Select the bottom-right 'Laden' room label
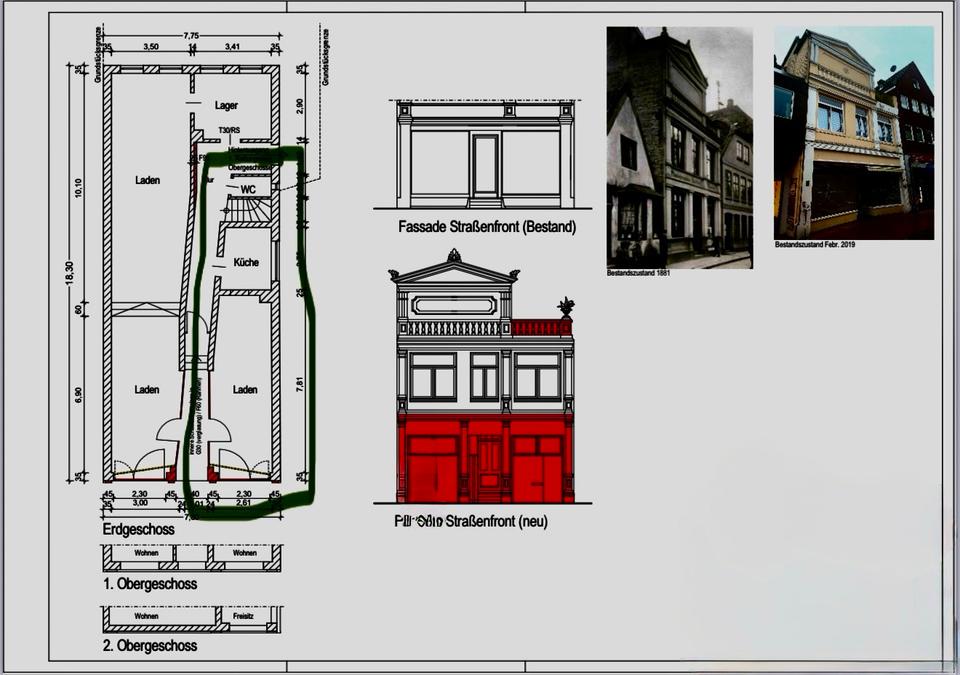This screenshot has width=960, height=675. 245,389
